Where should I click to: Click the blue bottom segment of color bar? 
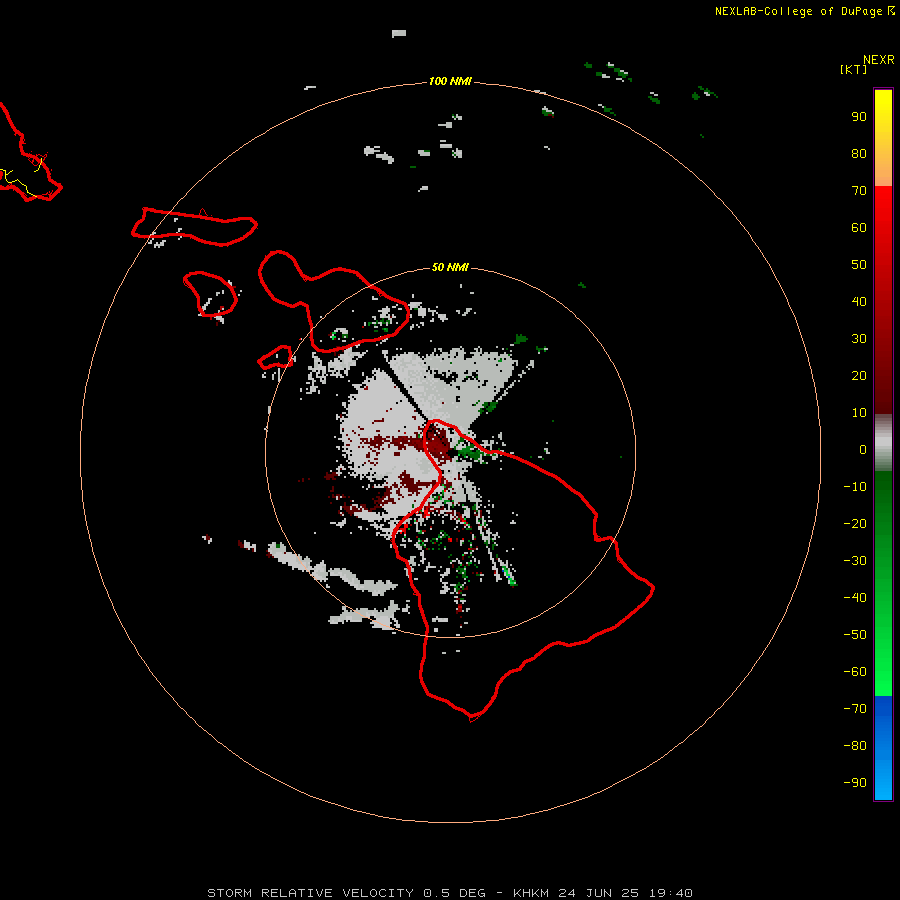tap(883, 748)
